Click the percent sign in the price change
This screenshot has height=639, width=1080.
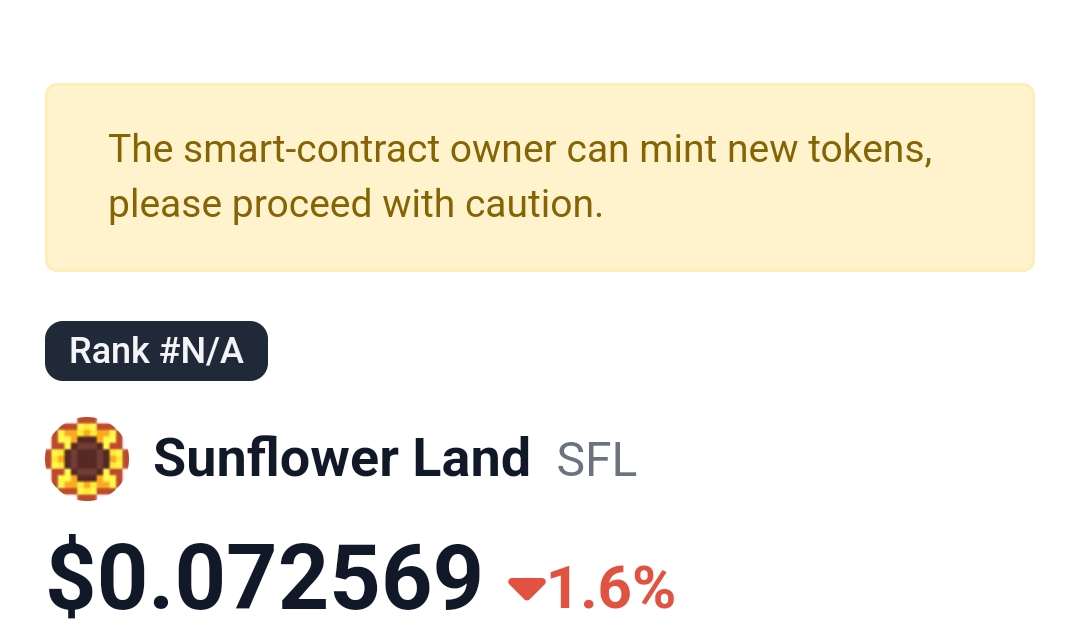(x=654, y=588)
